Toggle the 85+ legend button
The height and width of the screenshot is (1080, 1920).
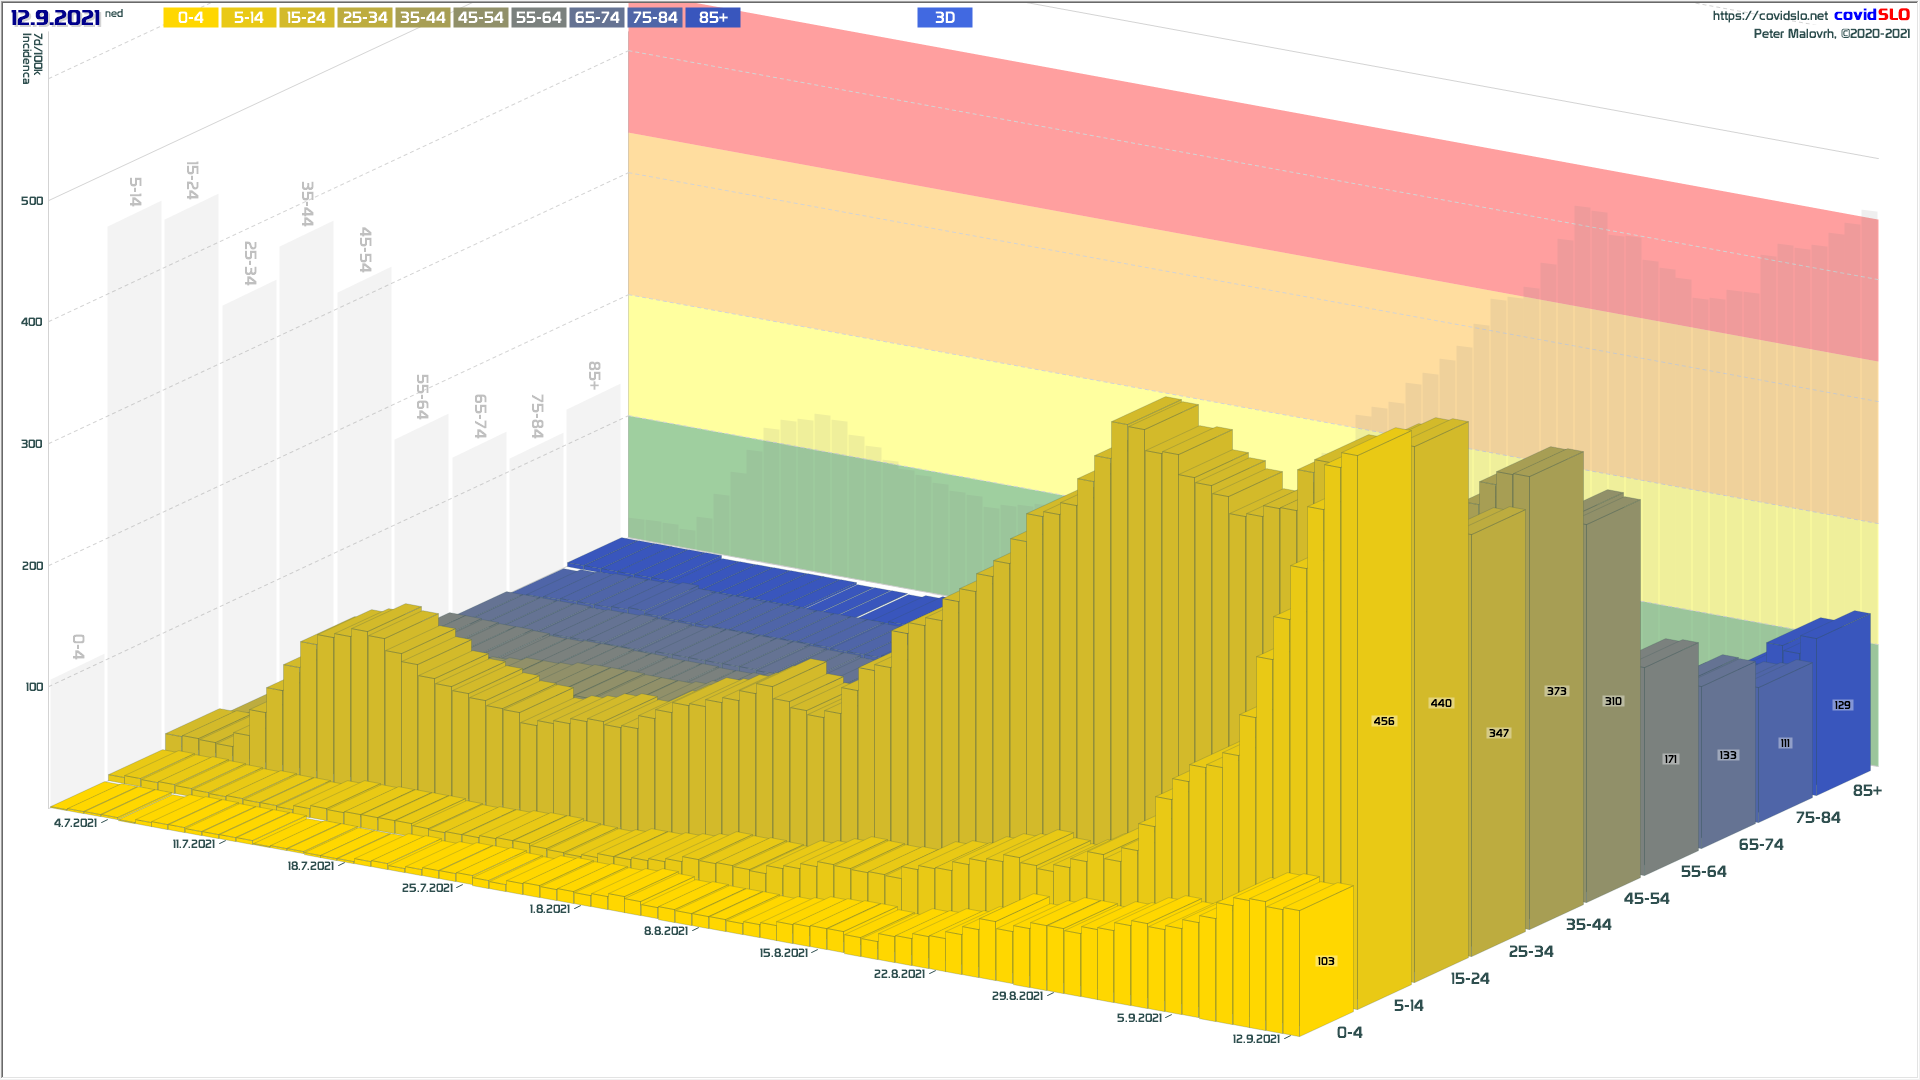[x=713, y=18]
